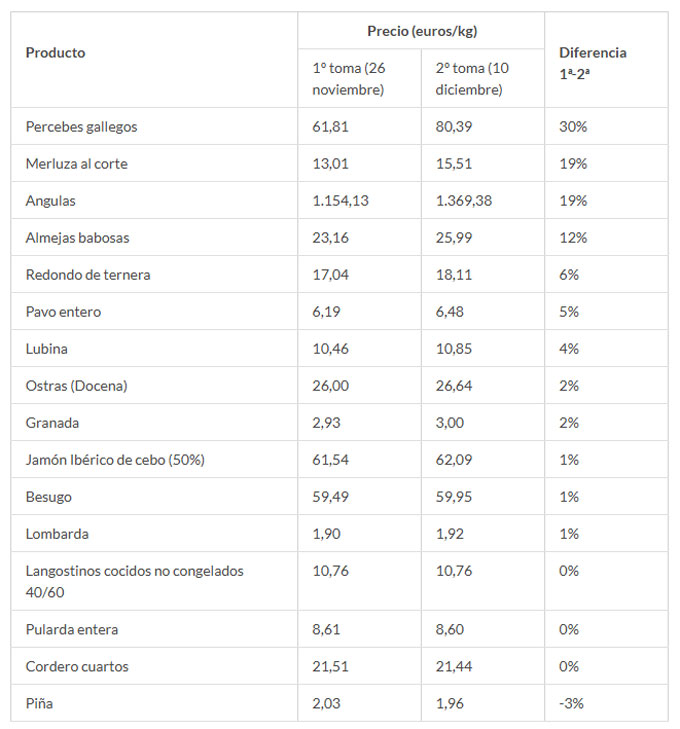Select the Almejas babosas product cell
This screenshot has height=729, width=680.
click(x=78, y=238)
